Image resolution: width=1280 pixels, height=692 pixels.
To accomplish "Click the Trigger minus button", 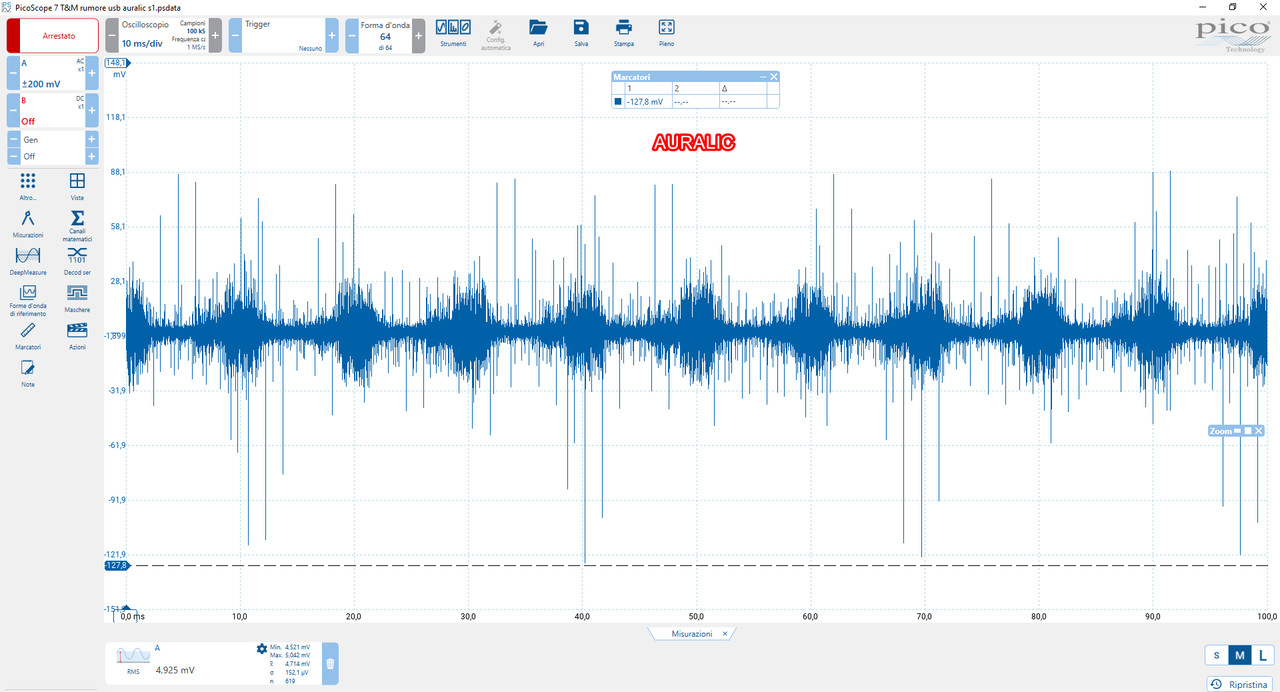I will coord(235,35).
